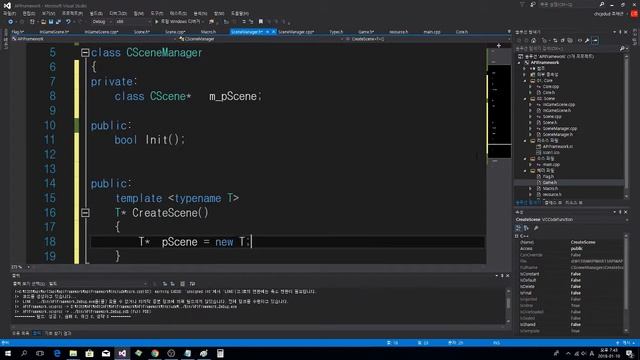Viewport: 640px width, 360px height.
Task: Switch to the Core.h editor tab
Action: coord(462,31)
